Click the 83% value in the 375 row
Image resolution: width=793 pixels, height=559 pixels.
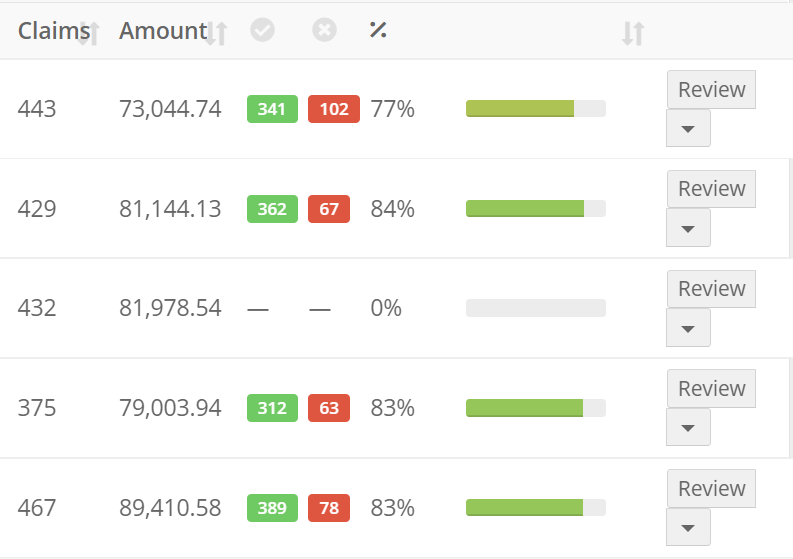[392, 408]
